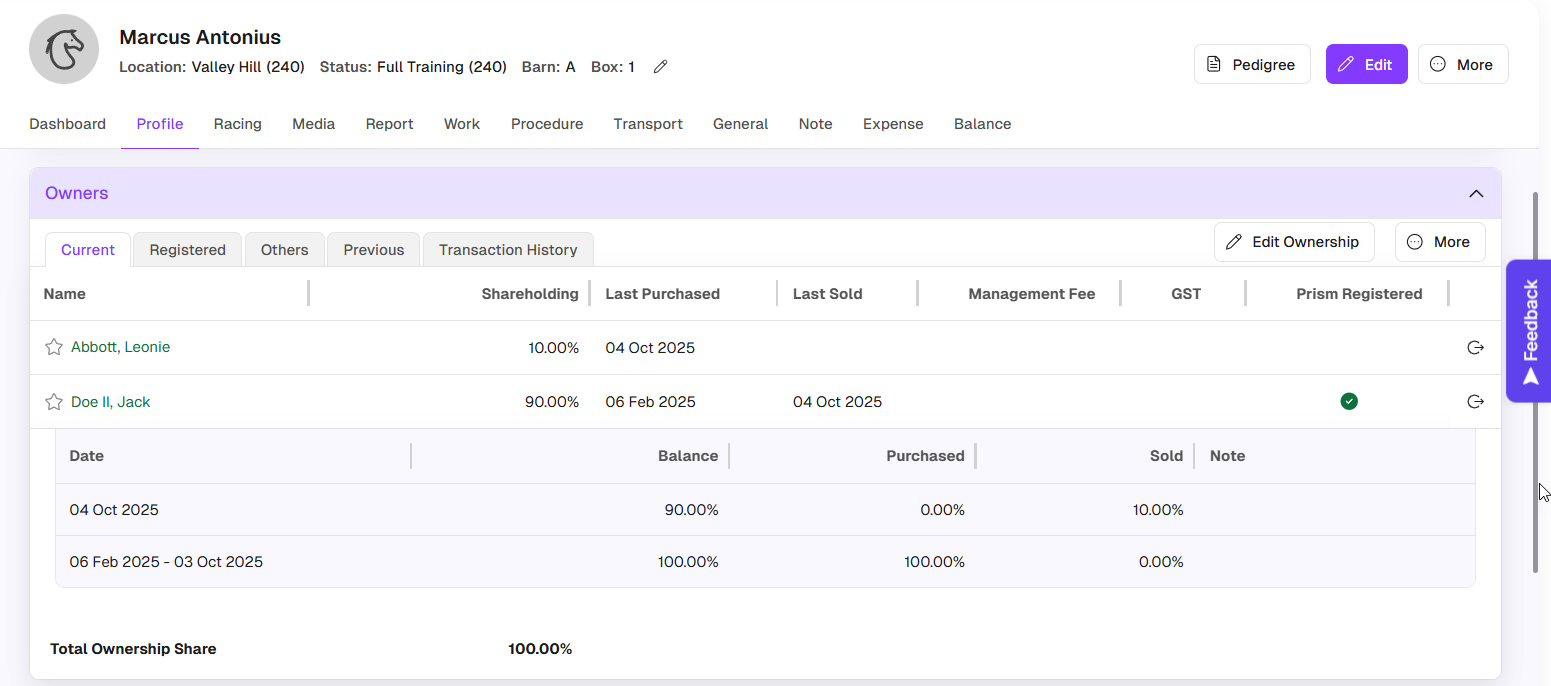Image resolution: width=1551 pixels, height=686 pixels.
Task: Collapse the Owners section chevron
Action: click(1475, 193)
